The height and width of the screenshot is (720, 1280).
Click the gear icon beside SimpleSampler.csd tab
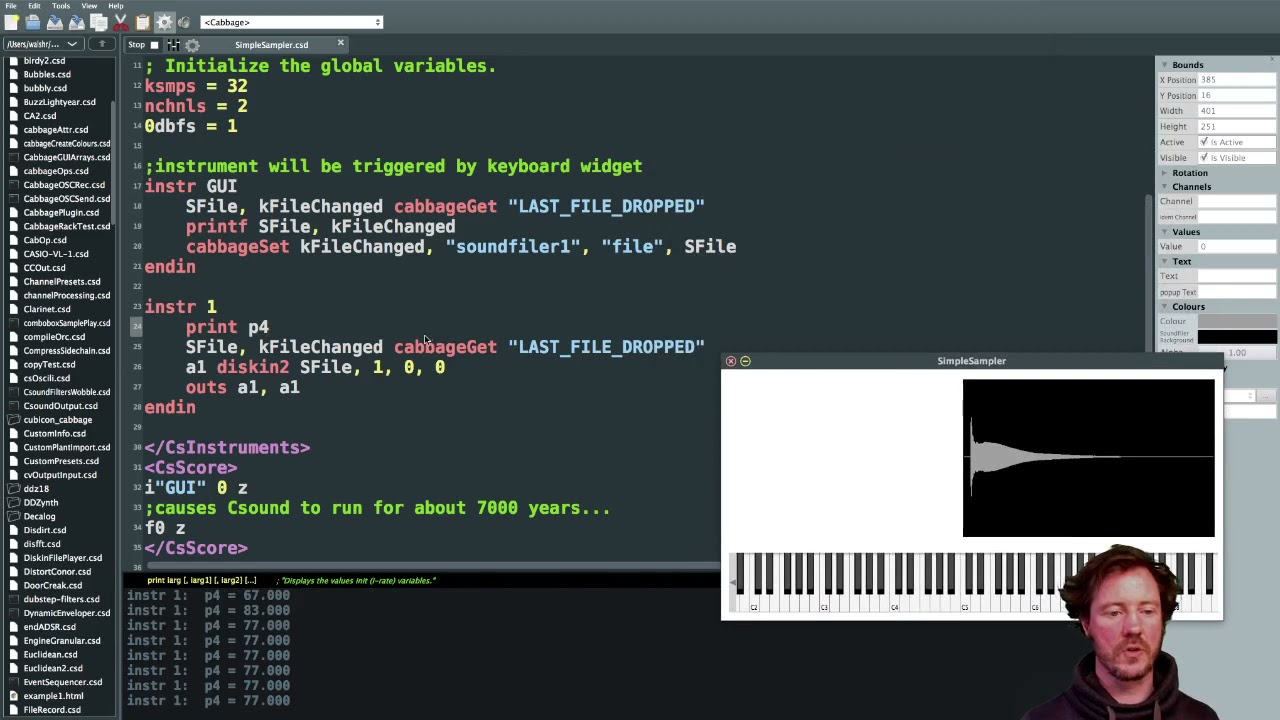tap(192, 45)
